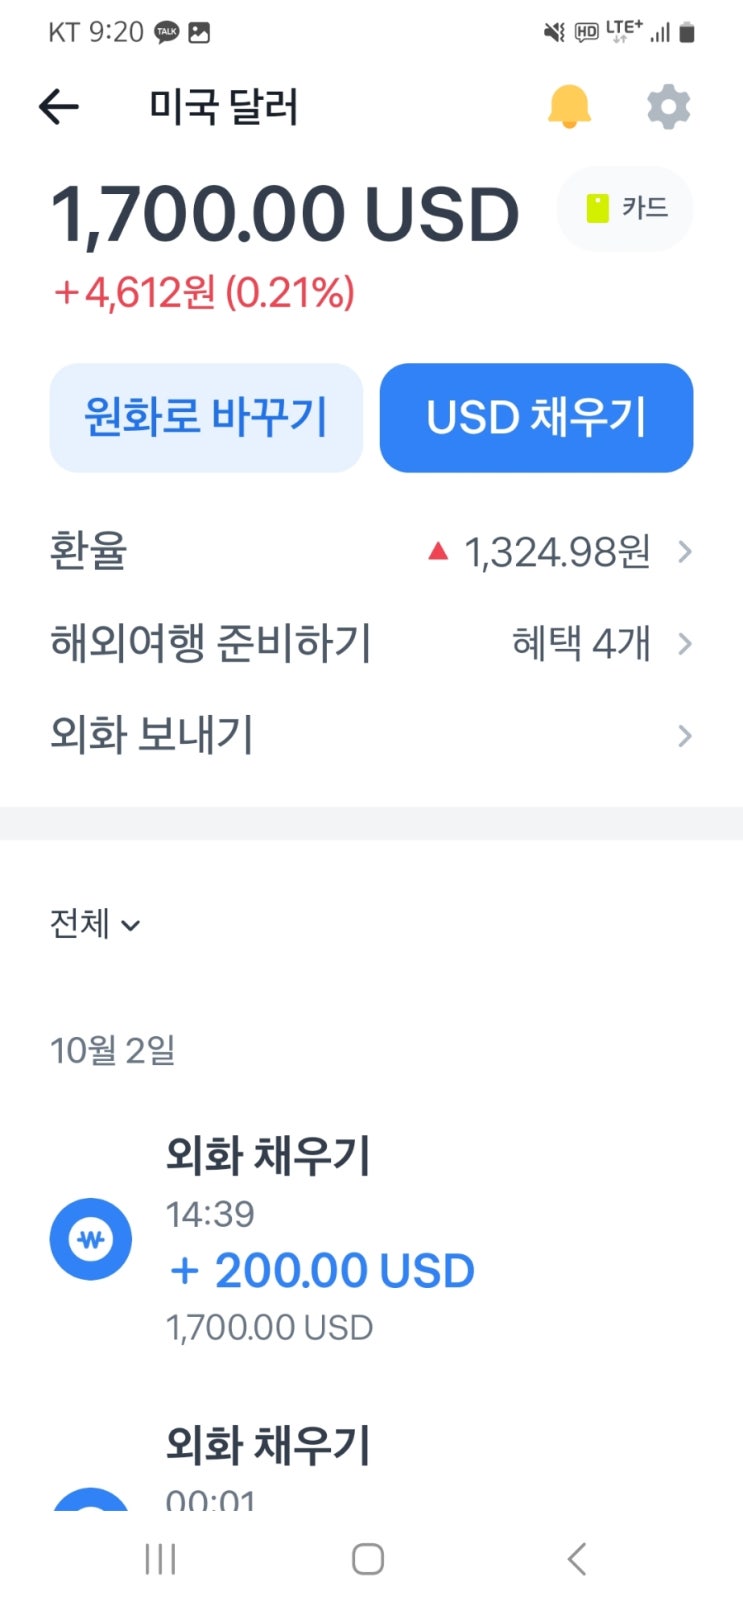The height and width of the screenshot is (1610, 743).
Task: Tap the Android home button
Action: (x=368, y=1558)
